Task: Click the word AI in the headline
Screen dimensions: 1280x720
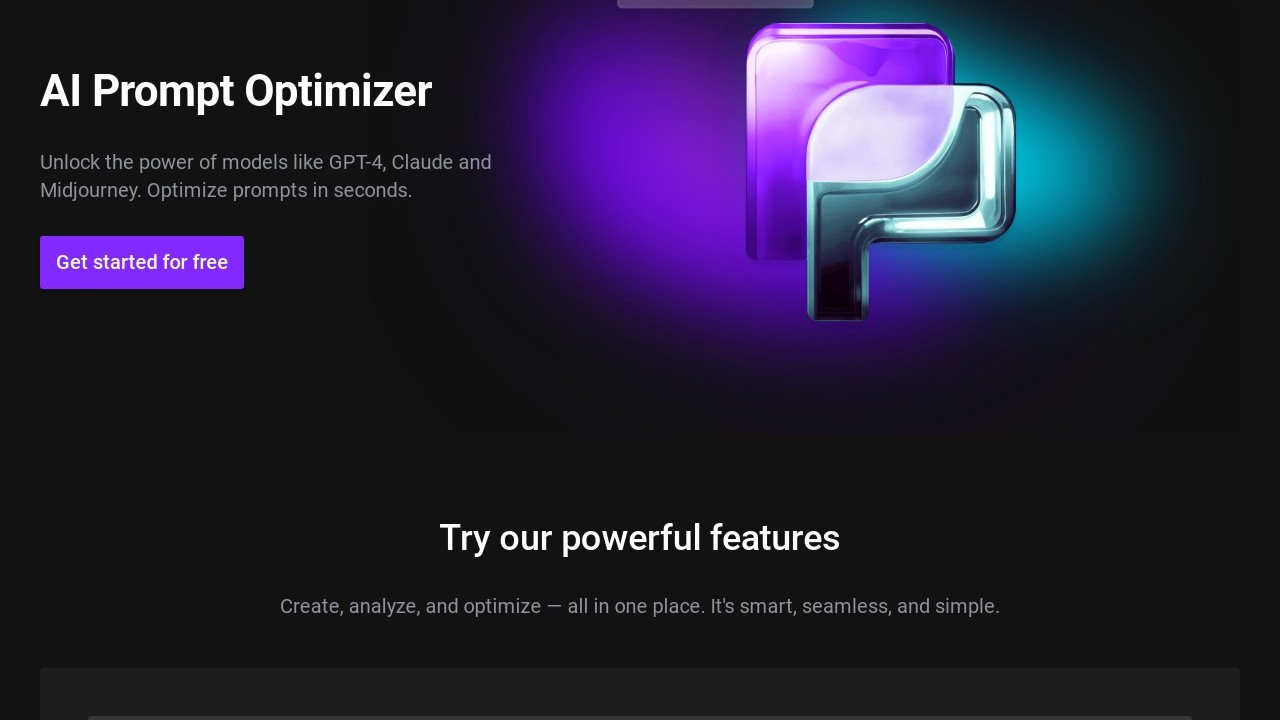Action: pyautogui.click(x=60, y=91)
